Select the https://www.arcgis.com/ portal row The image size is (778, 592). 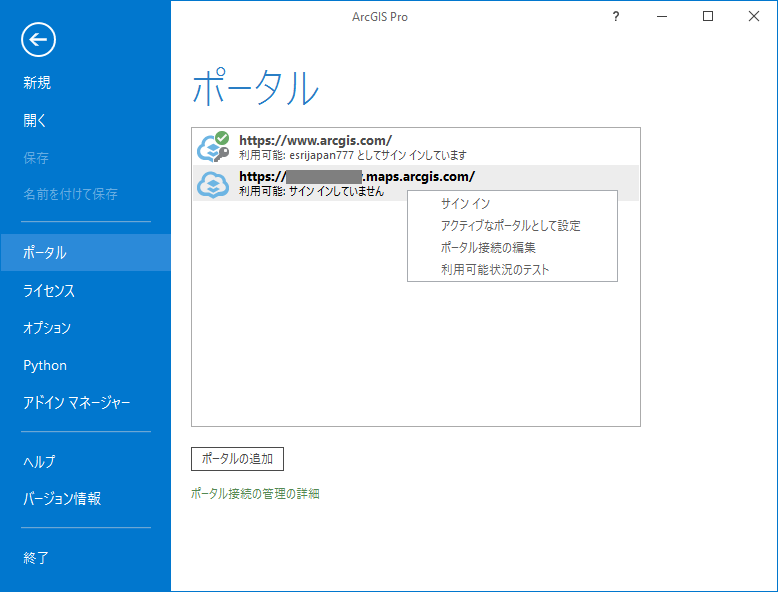point(416,147)
